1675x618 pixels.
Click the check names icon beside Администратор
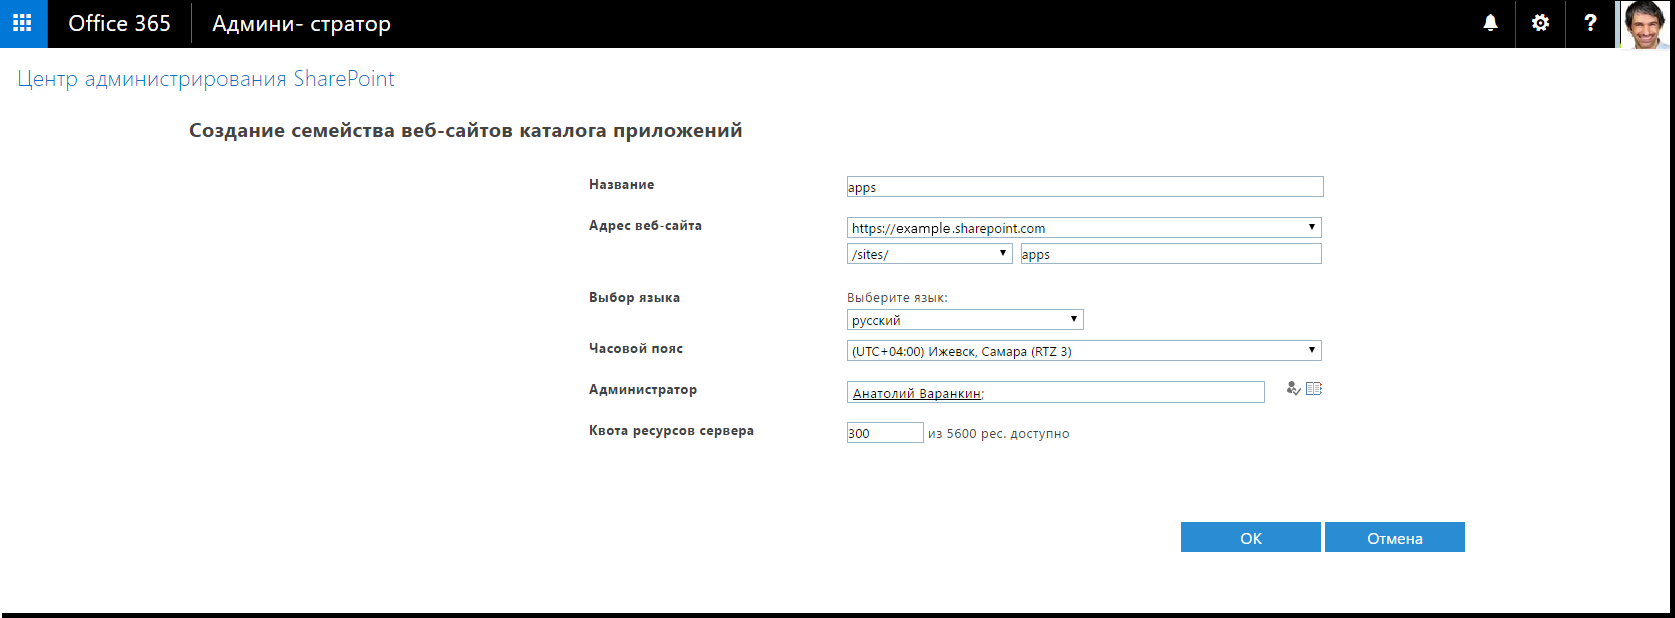click(x=1293, y=389)
